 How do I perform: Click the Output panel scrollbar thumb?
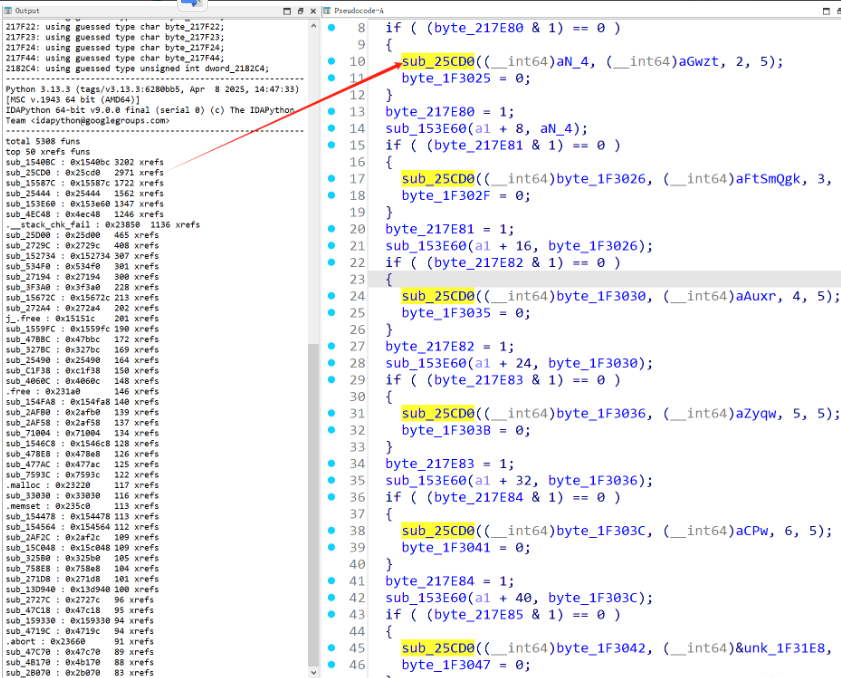[314, 506]
